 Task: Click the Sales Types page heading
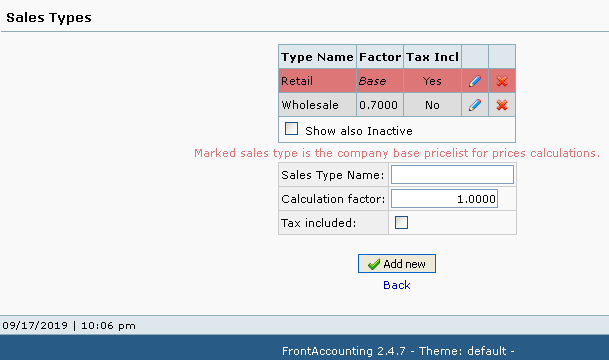pos(49,18)
